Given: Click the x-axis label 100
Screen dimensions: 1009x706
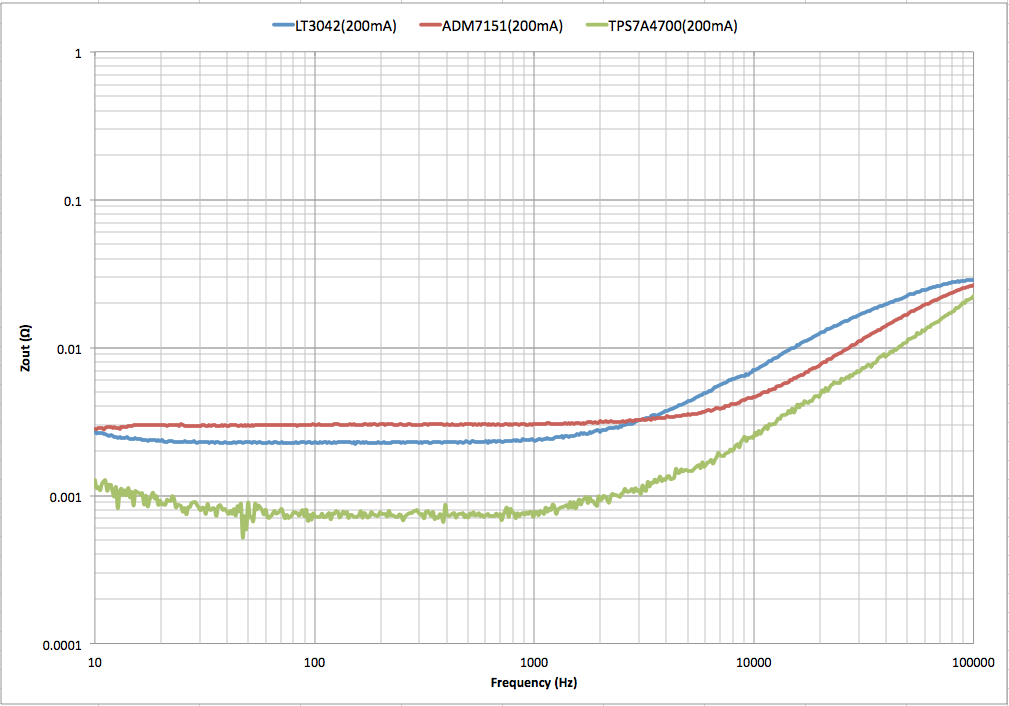Looking at the screenshot, I should 314,663.
